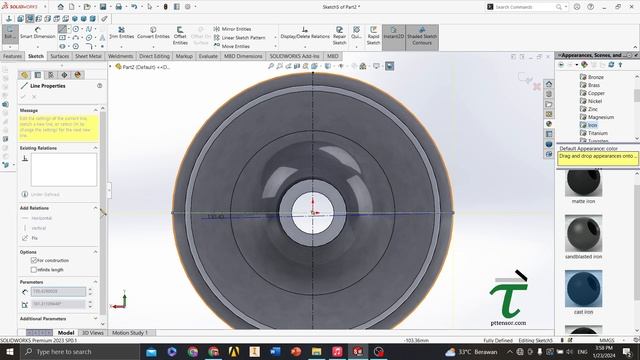
Task: Open the SOLIDWORKS logo menu arrow
Action: coord(45,7)
